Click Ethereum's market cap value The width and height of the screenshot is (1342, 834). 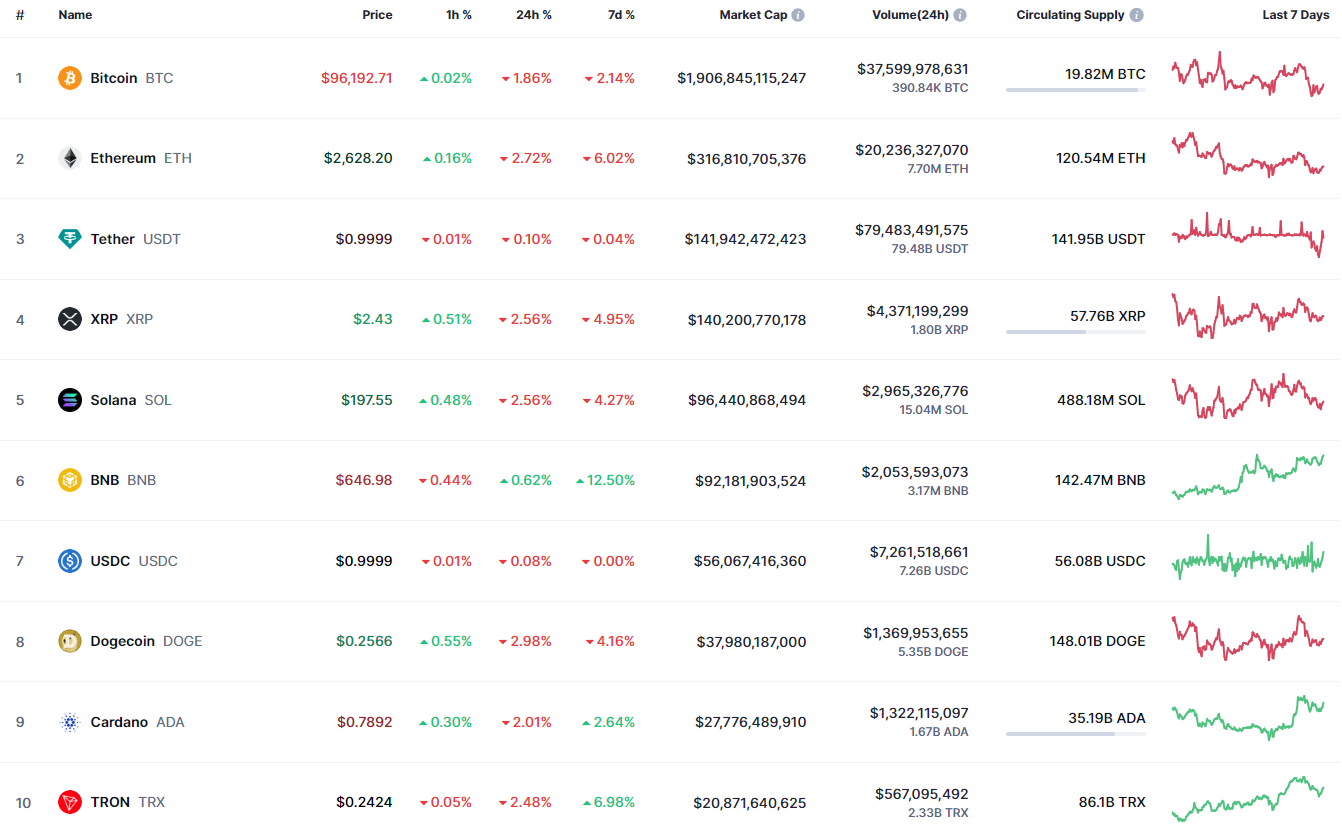(746, 159)
